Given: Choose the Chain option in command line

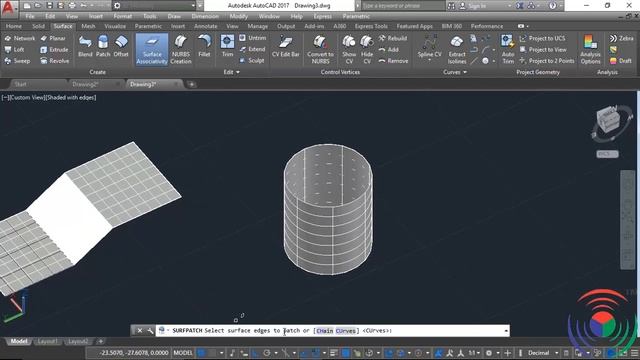Looking at the screenshot, I should pyautogui.click(x=325, y=331).
